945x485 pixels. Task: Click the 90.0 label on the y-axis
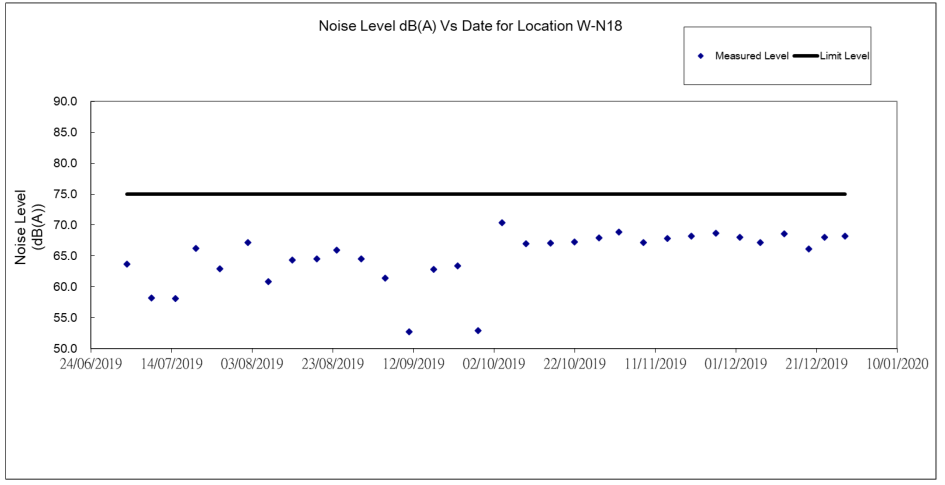66,102
